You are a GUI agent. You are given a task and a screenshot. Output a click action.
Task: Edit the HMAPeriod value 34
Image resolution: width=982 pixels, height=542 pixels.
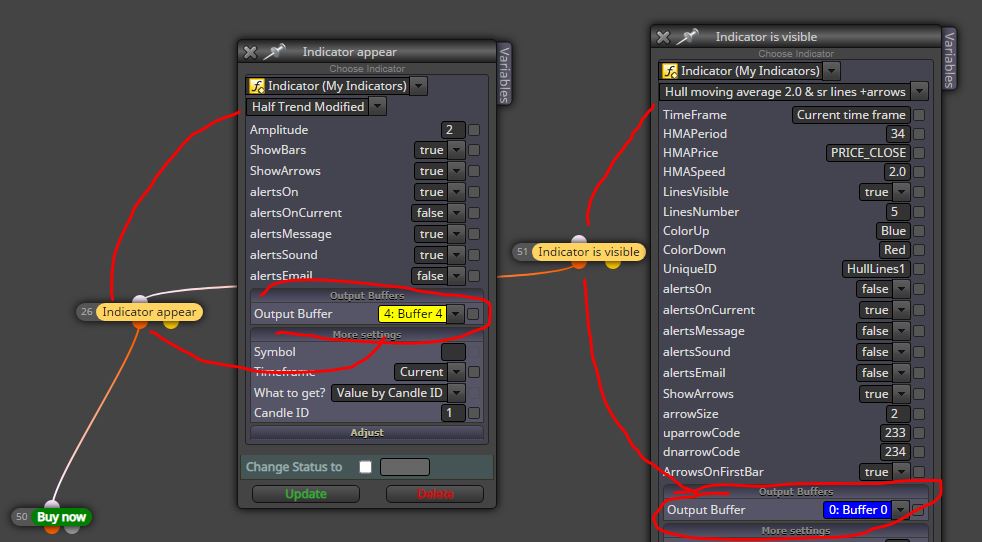[x=897, y=133]
